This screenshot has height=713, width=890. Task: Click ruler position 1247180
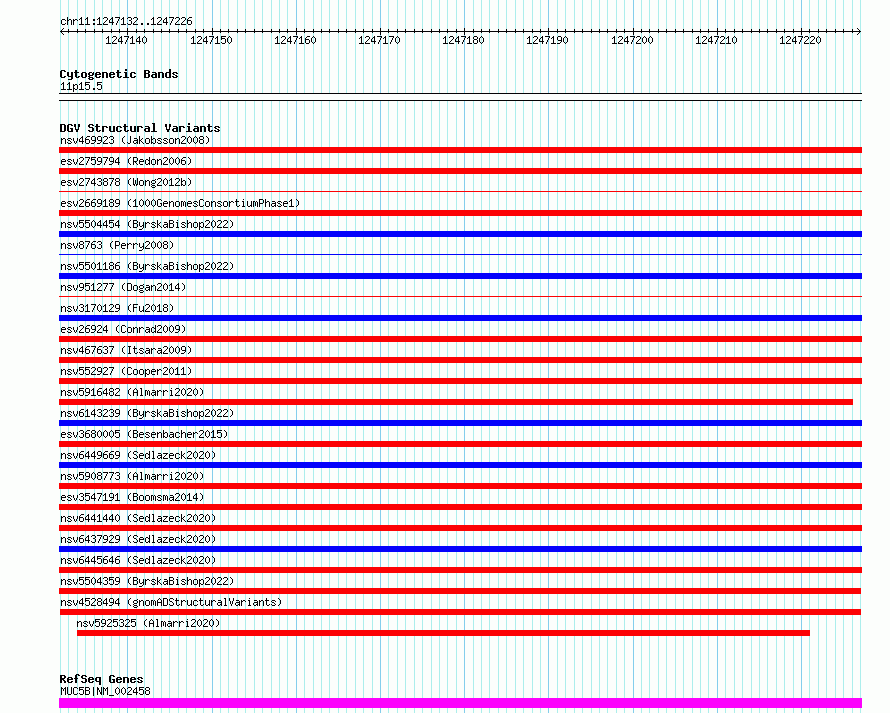(463, 40)
